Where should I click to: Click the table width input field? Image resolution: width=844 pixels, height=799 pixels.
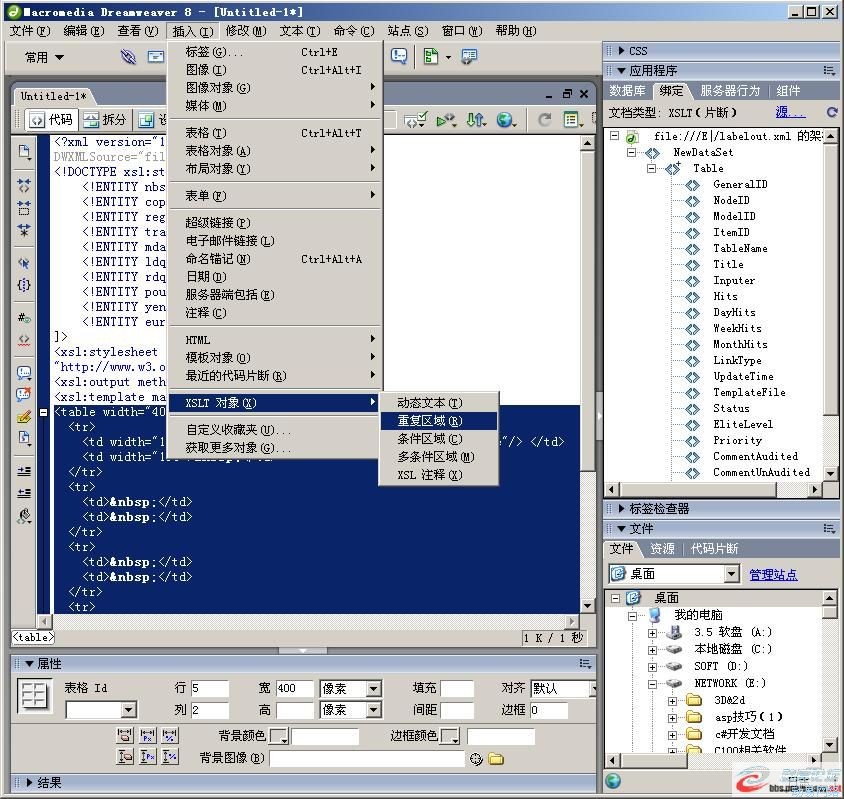(x=295, y=689)
